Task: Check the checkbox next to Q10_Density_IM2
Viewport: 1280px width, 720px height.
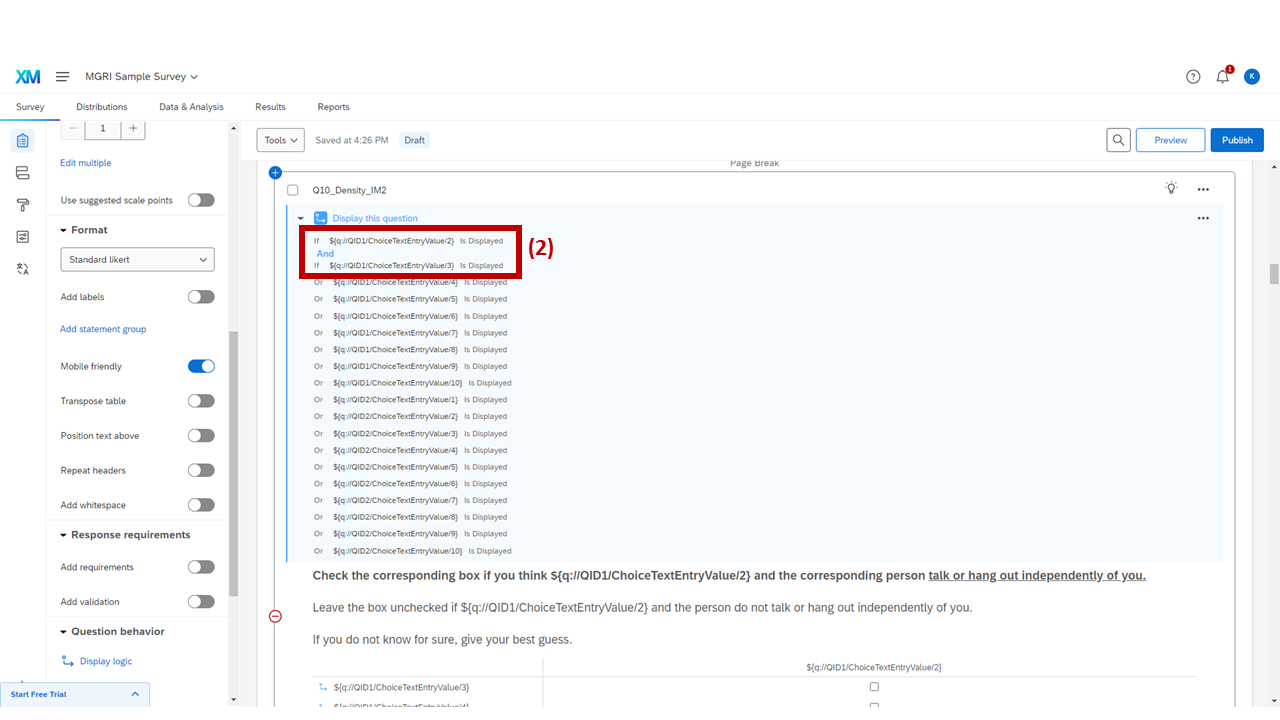Action: 292,189
